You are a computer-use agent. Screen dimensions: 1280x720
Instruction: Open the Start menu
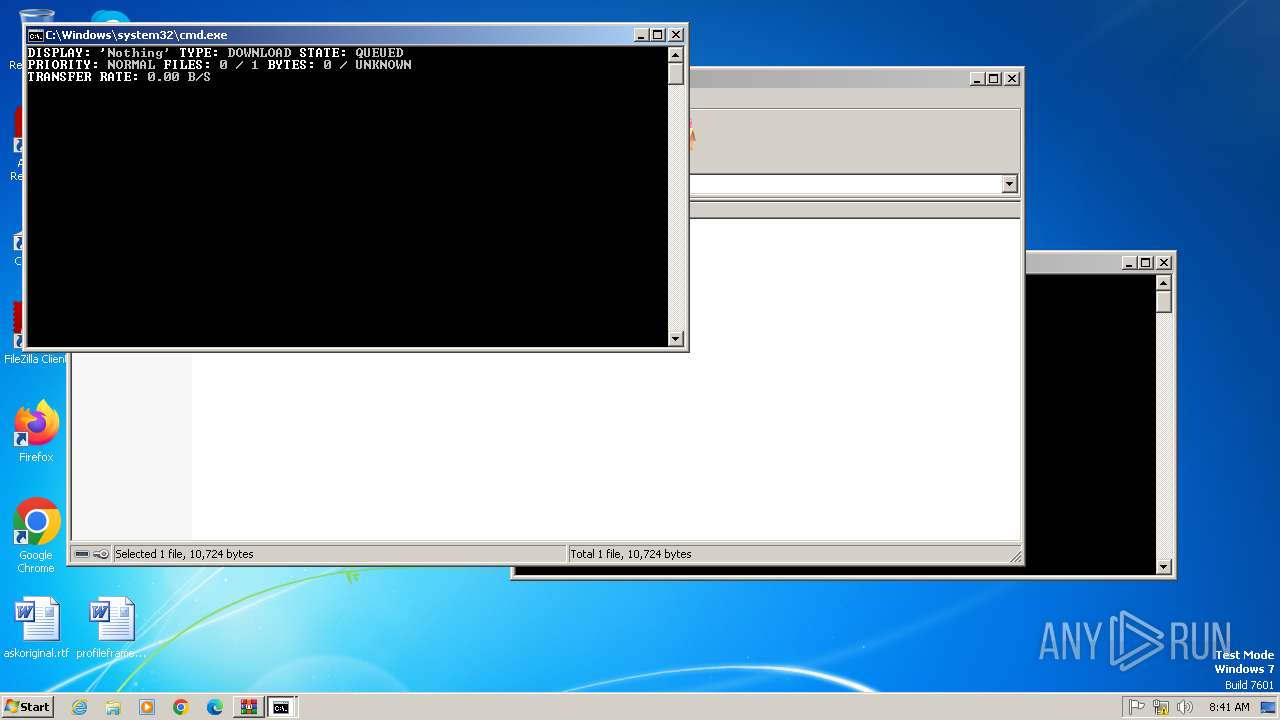tap(27, 707)
